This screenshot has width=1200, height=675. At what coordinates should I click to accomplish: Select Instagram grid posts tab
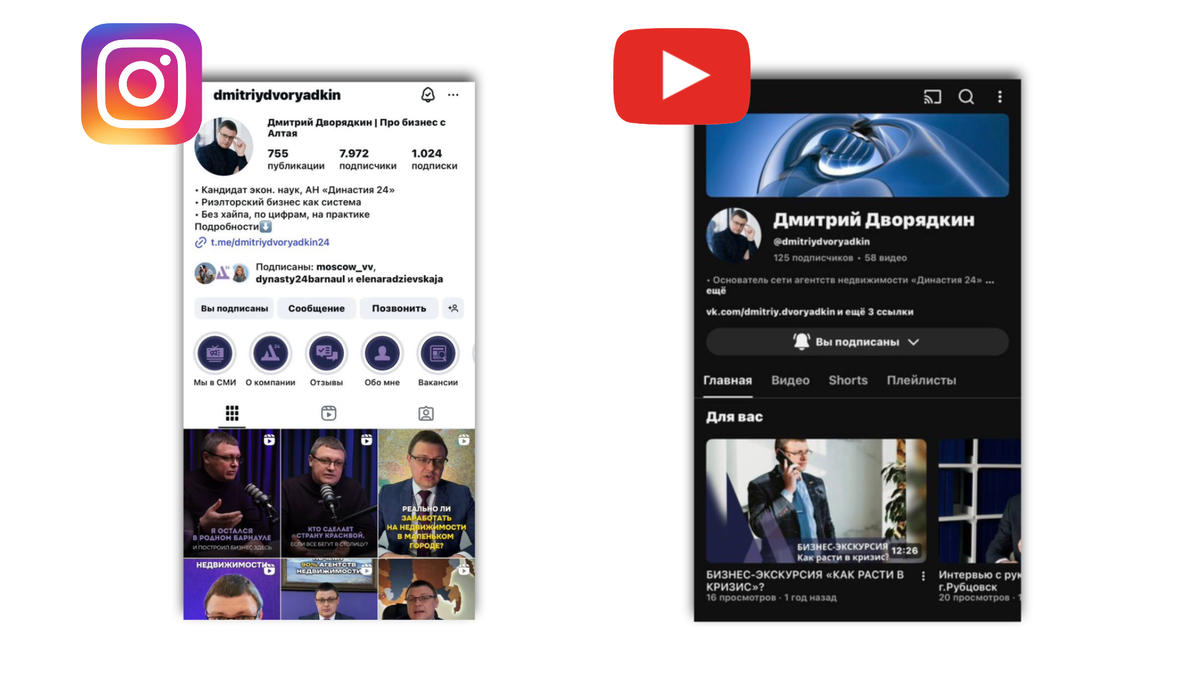(232, 413)
